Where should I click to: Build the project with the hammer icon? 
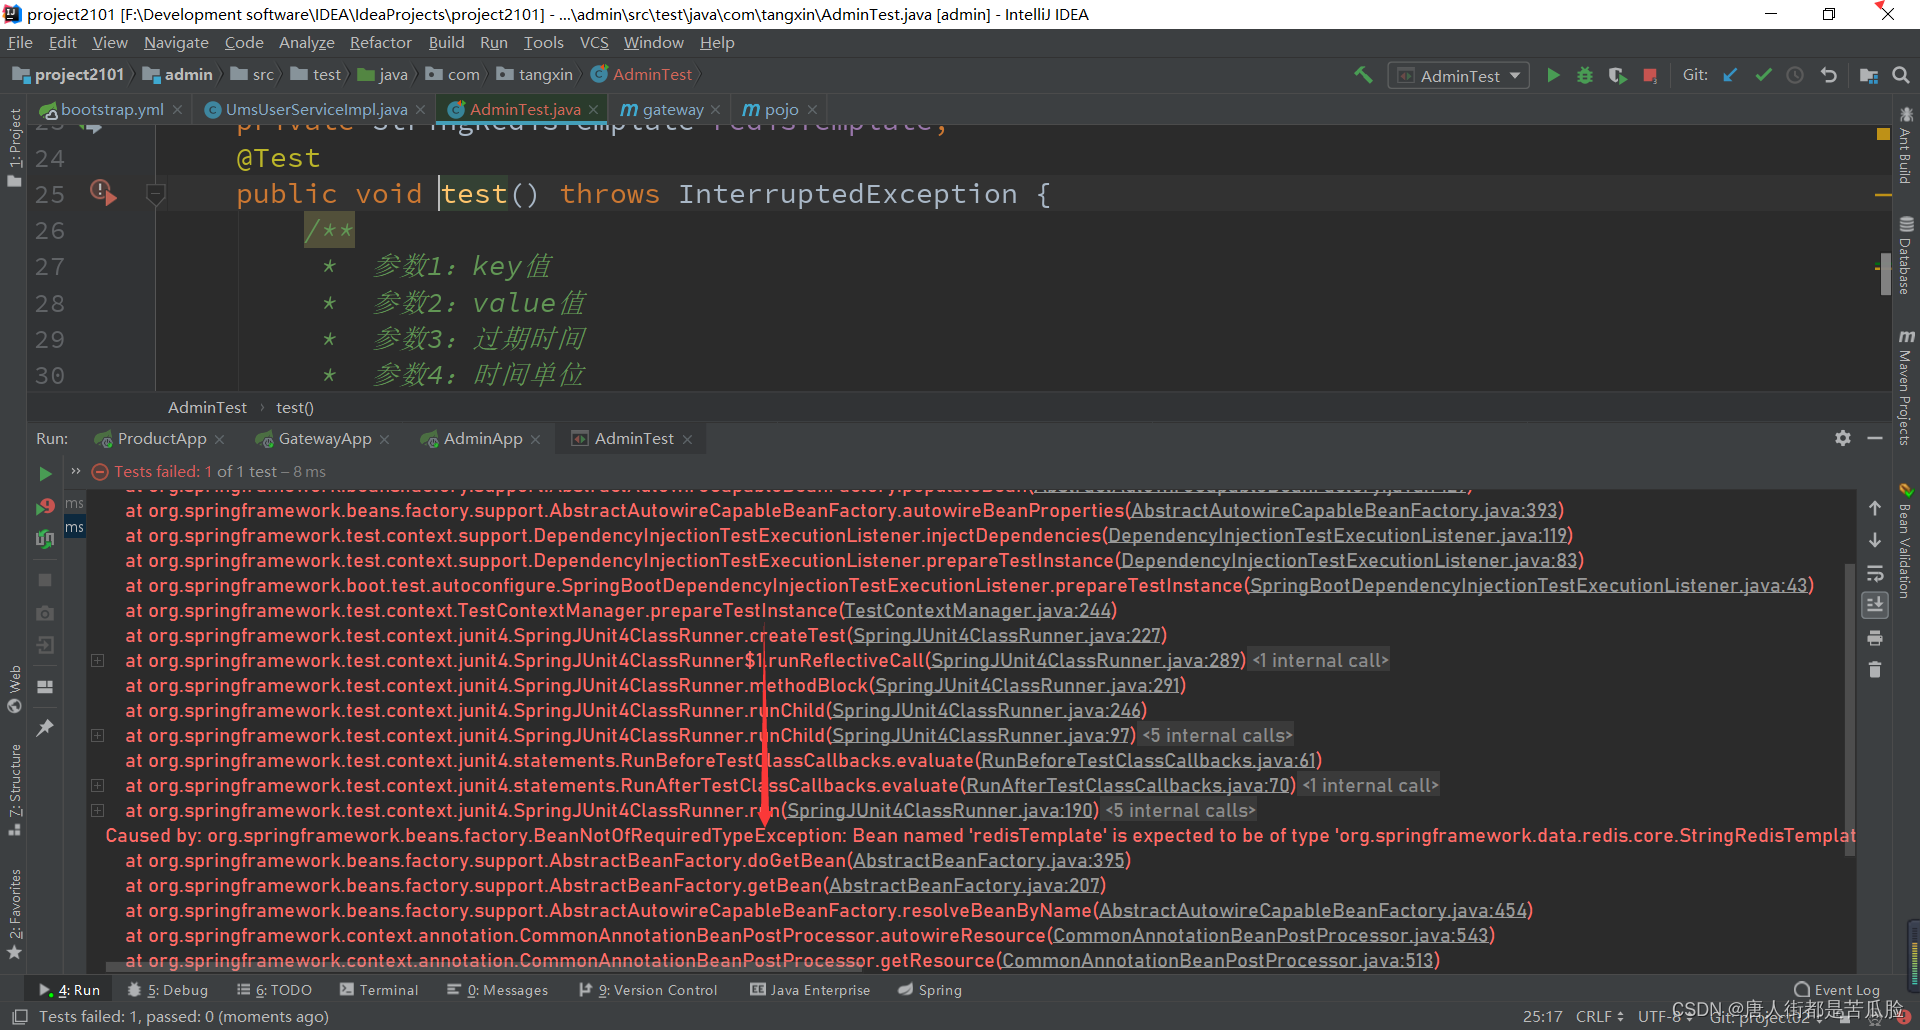pyautogui.click(x=1363, y=75)
